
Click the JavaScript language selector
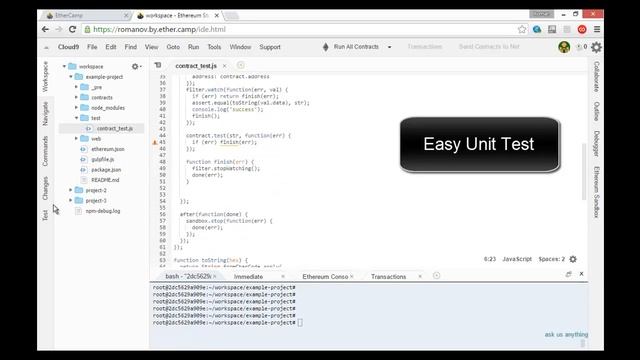tap(517, 259)
